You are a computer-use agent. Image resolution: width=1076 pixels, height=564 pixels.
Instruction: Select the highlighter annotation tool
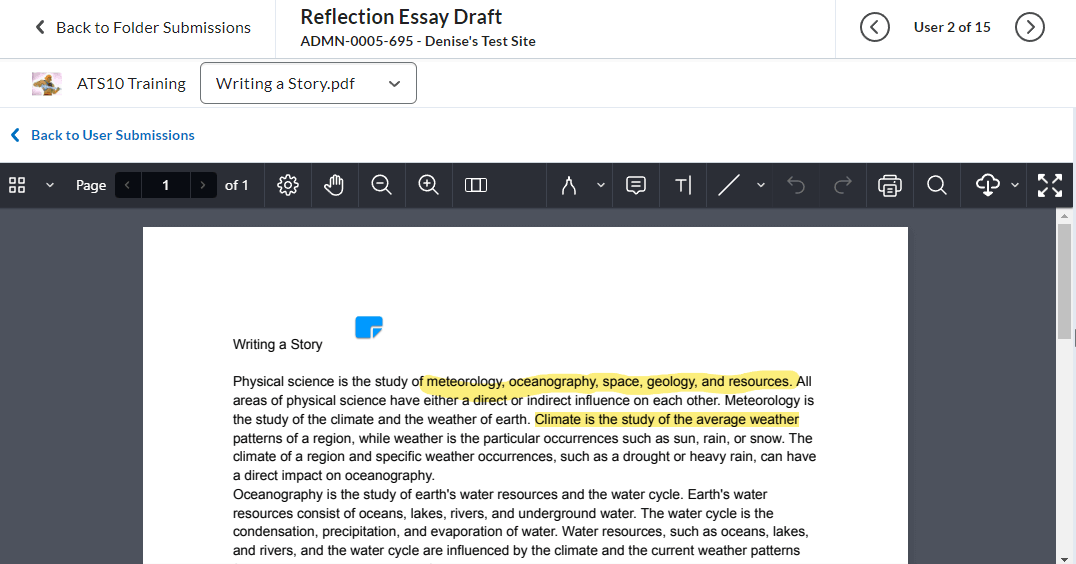pyautogui.click(x=569, y=185)
